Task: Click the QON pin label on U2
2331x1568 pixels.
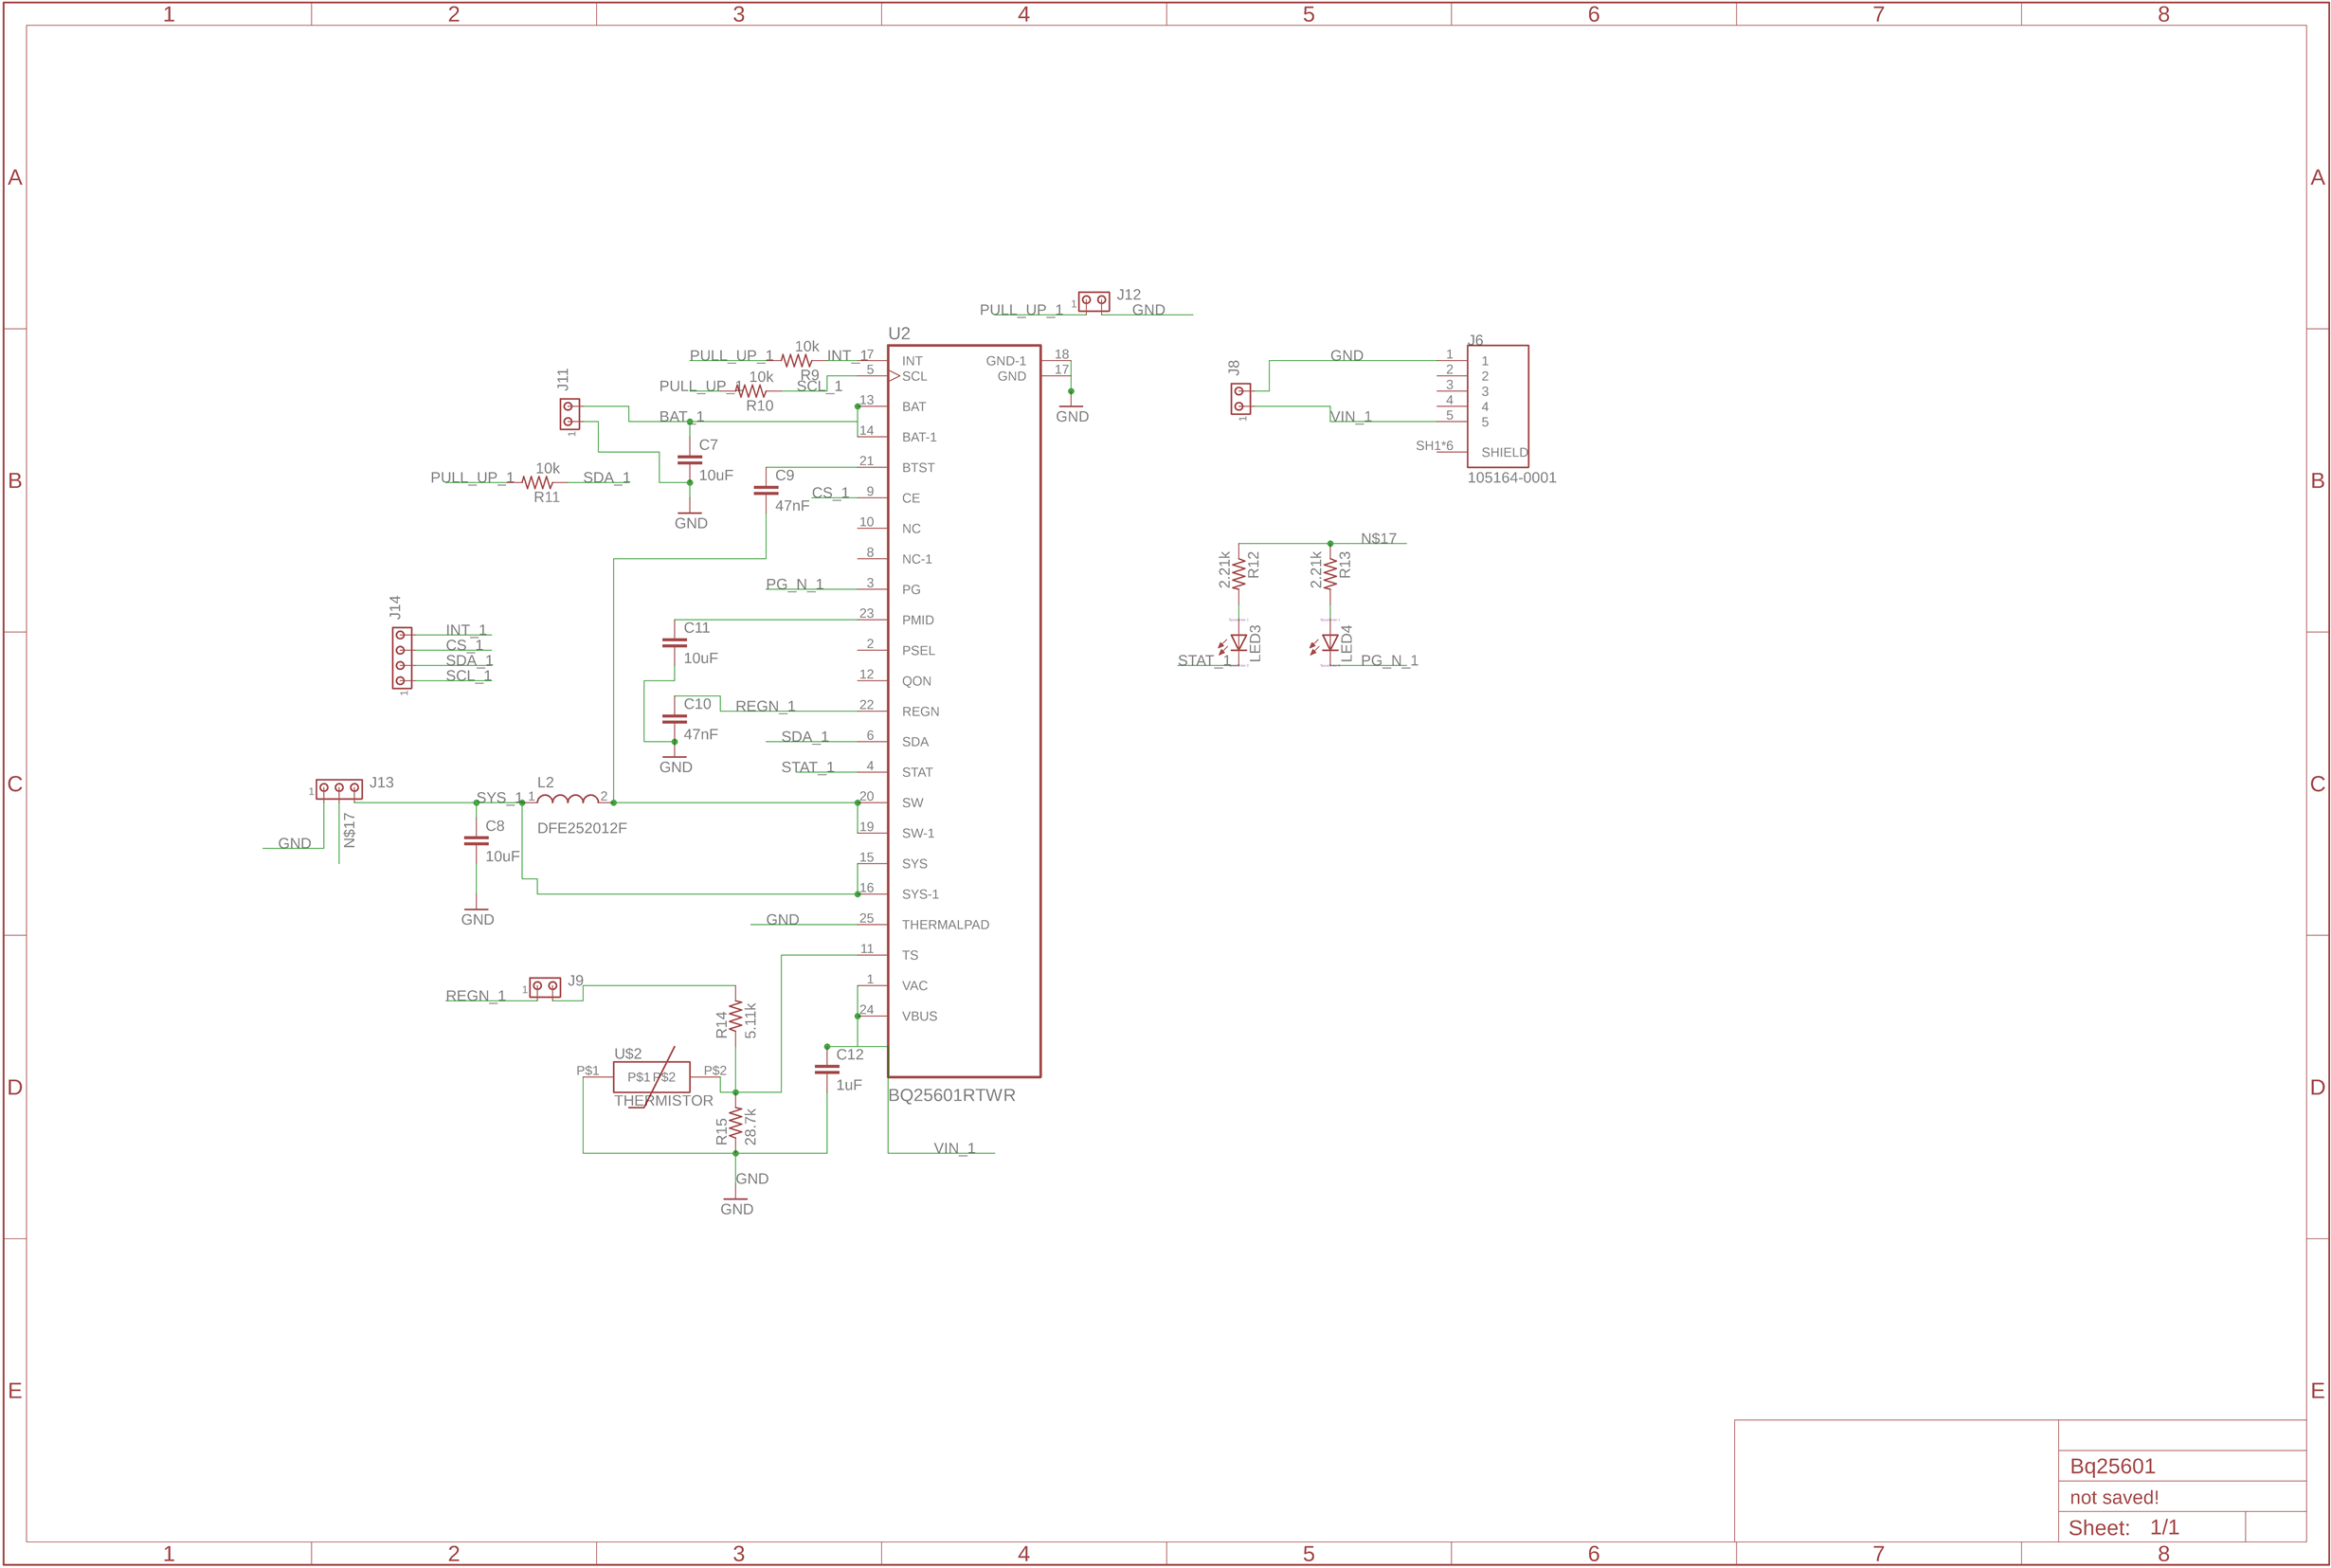Action: coord(916,681)
